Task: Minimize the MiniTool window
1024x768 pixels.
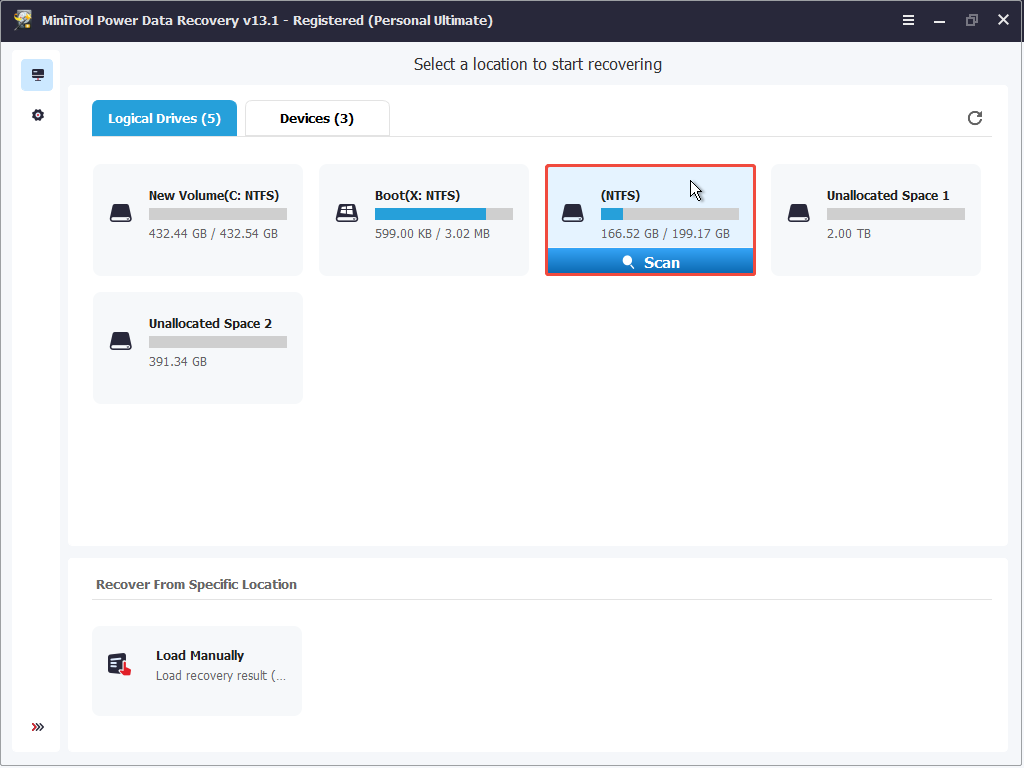Action: click(939, 20)
